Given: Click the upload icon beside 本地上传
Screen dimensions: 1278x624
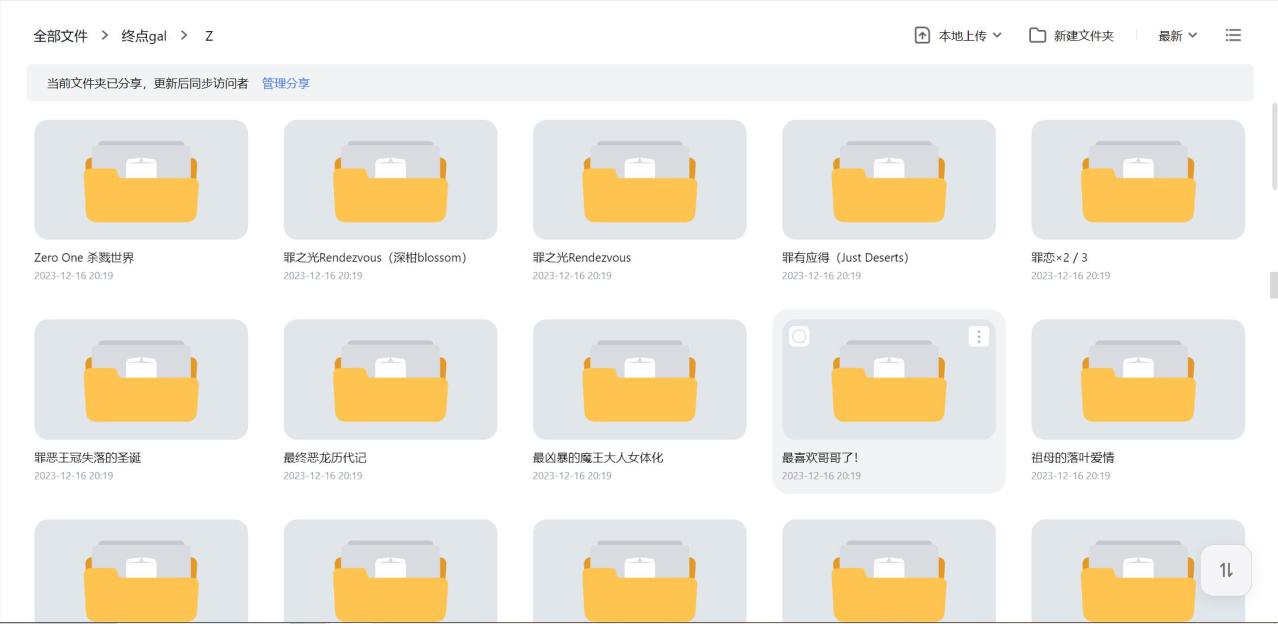Looking at the screenshot, I should (922, 35).
